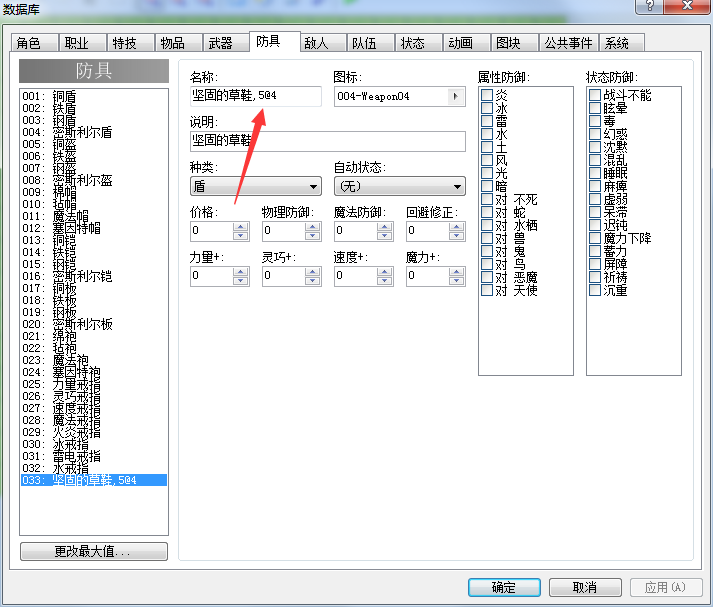Increase 魔力+ with its up arrow
Image resolution: width=713 pixels, height=607 pixels.
[x=457, y=271]
